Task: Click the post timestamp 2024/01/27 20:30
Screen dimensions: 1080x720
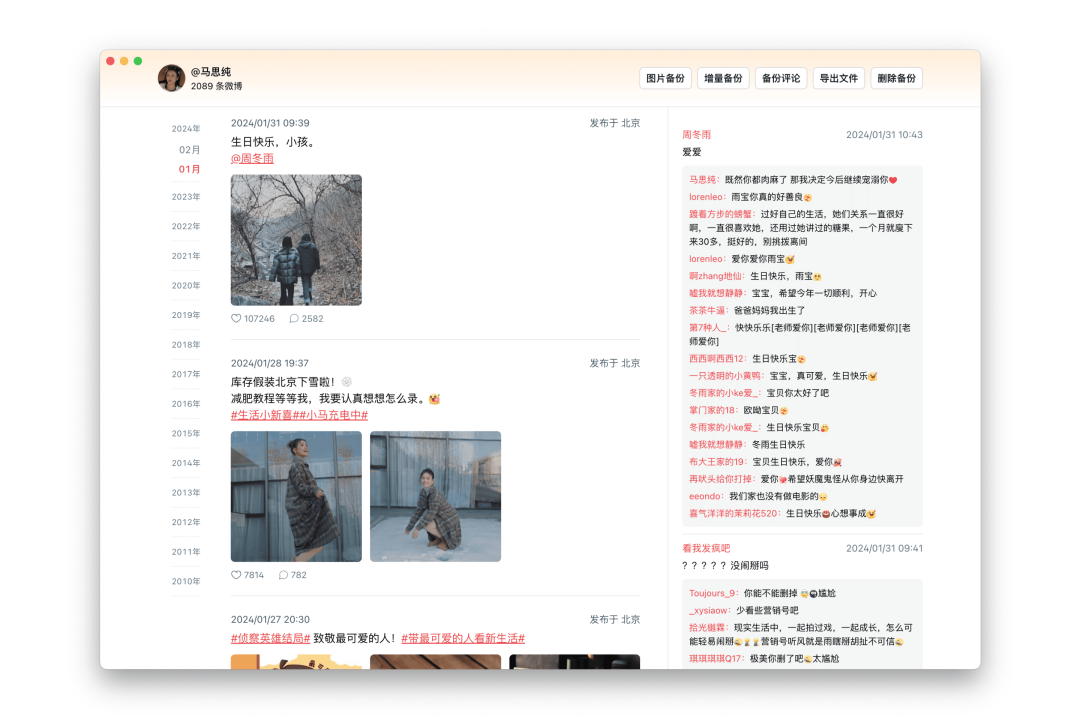Action: click(x=270, y=619)
